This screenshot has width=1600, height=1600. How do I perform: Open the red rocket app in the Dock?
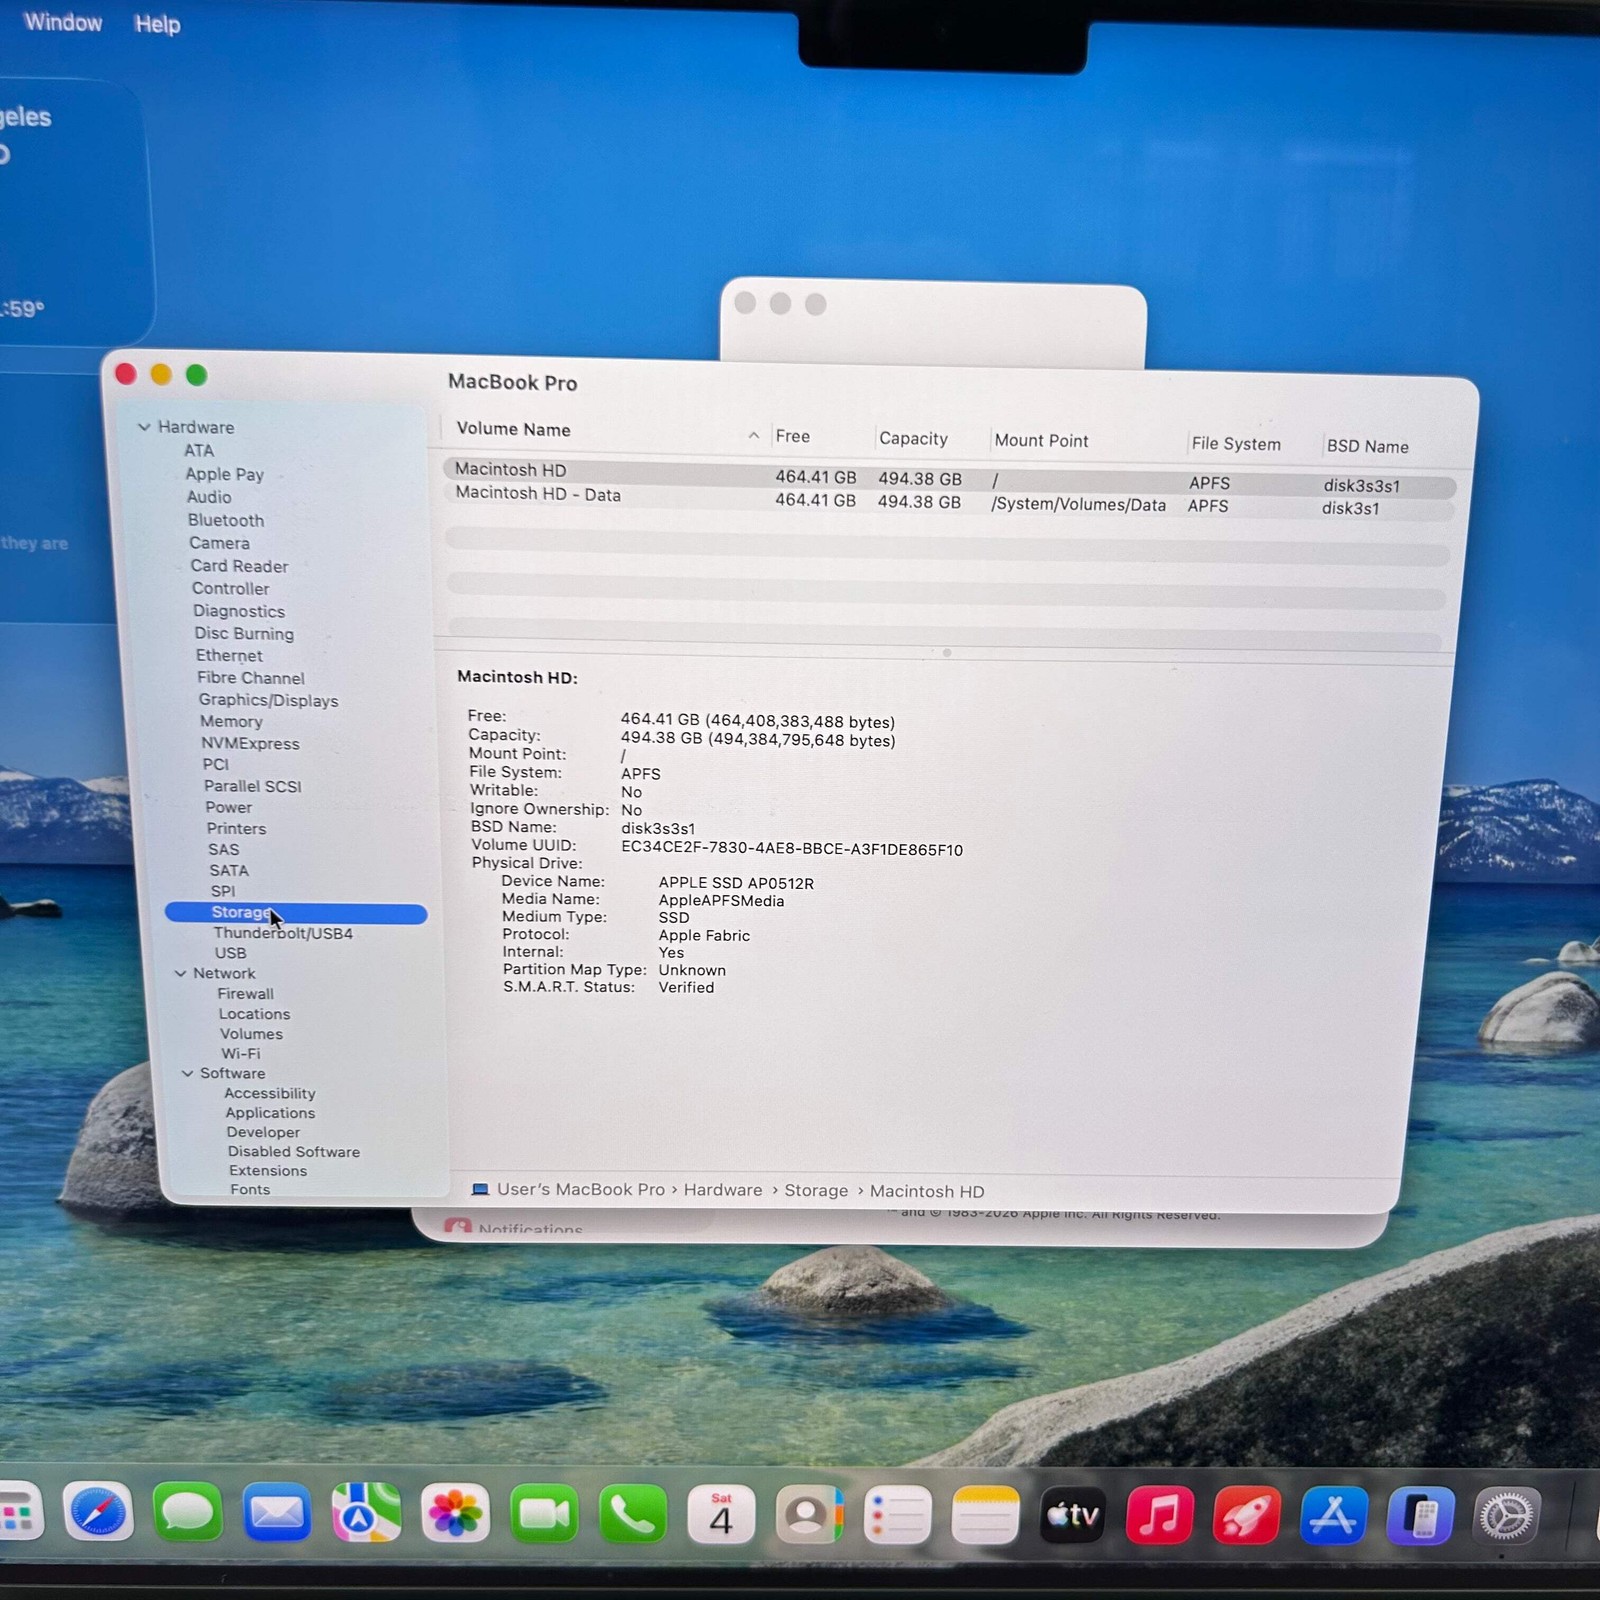coord(1246,1514)
